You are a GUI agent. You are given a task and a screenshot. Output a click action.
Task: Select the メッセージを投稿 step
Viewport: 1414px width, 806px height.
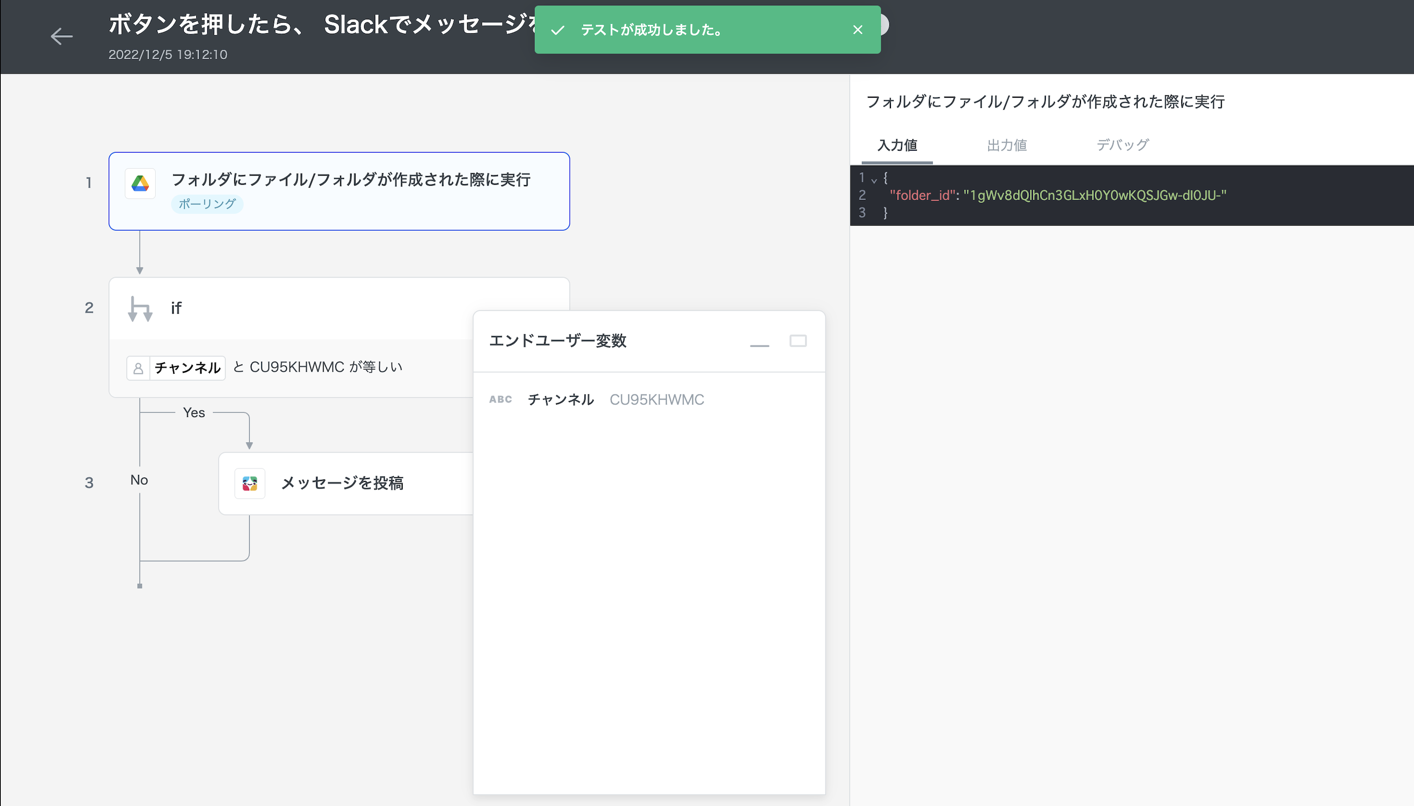pos(342,483)
